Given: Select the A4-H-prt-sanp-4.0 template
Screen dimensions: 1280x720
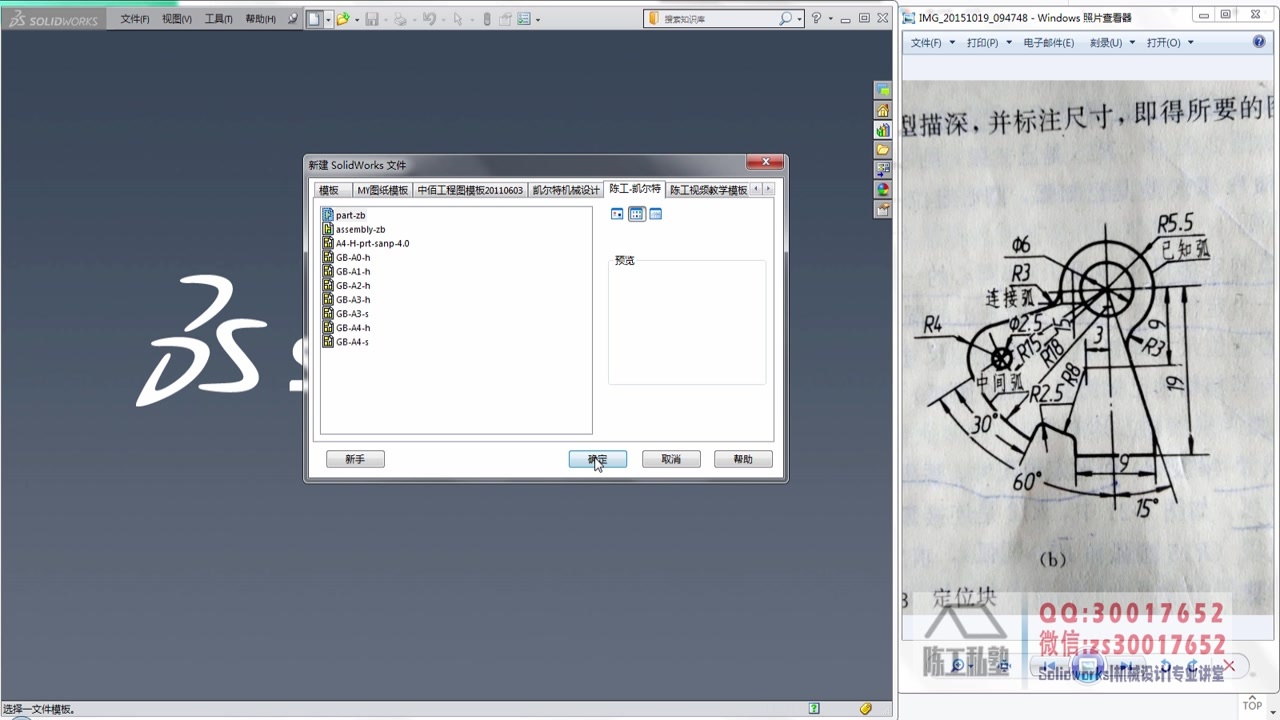Looking at the screenshot, I should [x=366, y=243].
